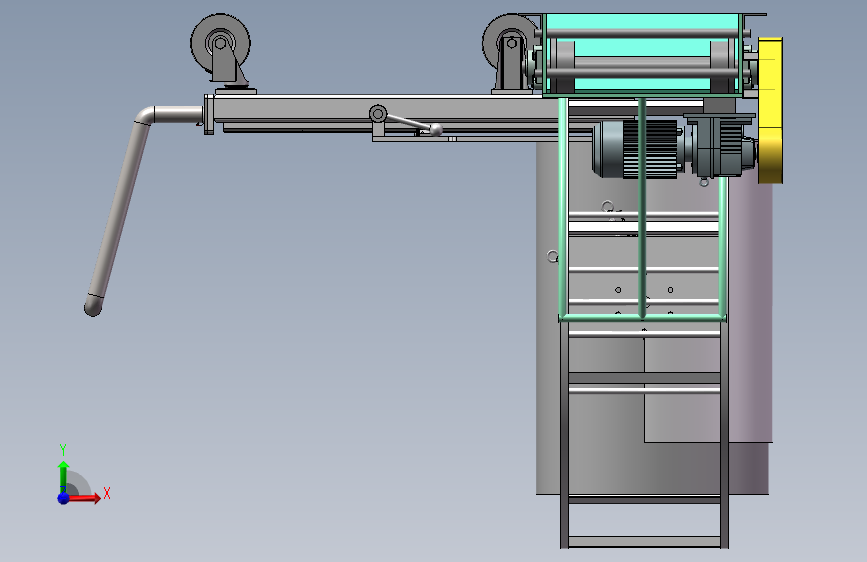
Task: Select the ball knob on lever handle
Action: [x=436, y=130]
